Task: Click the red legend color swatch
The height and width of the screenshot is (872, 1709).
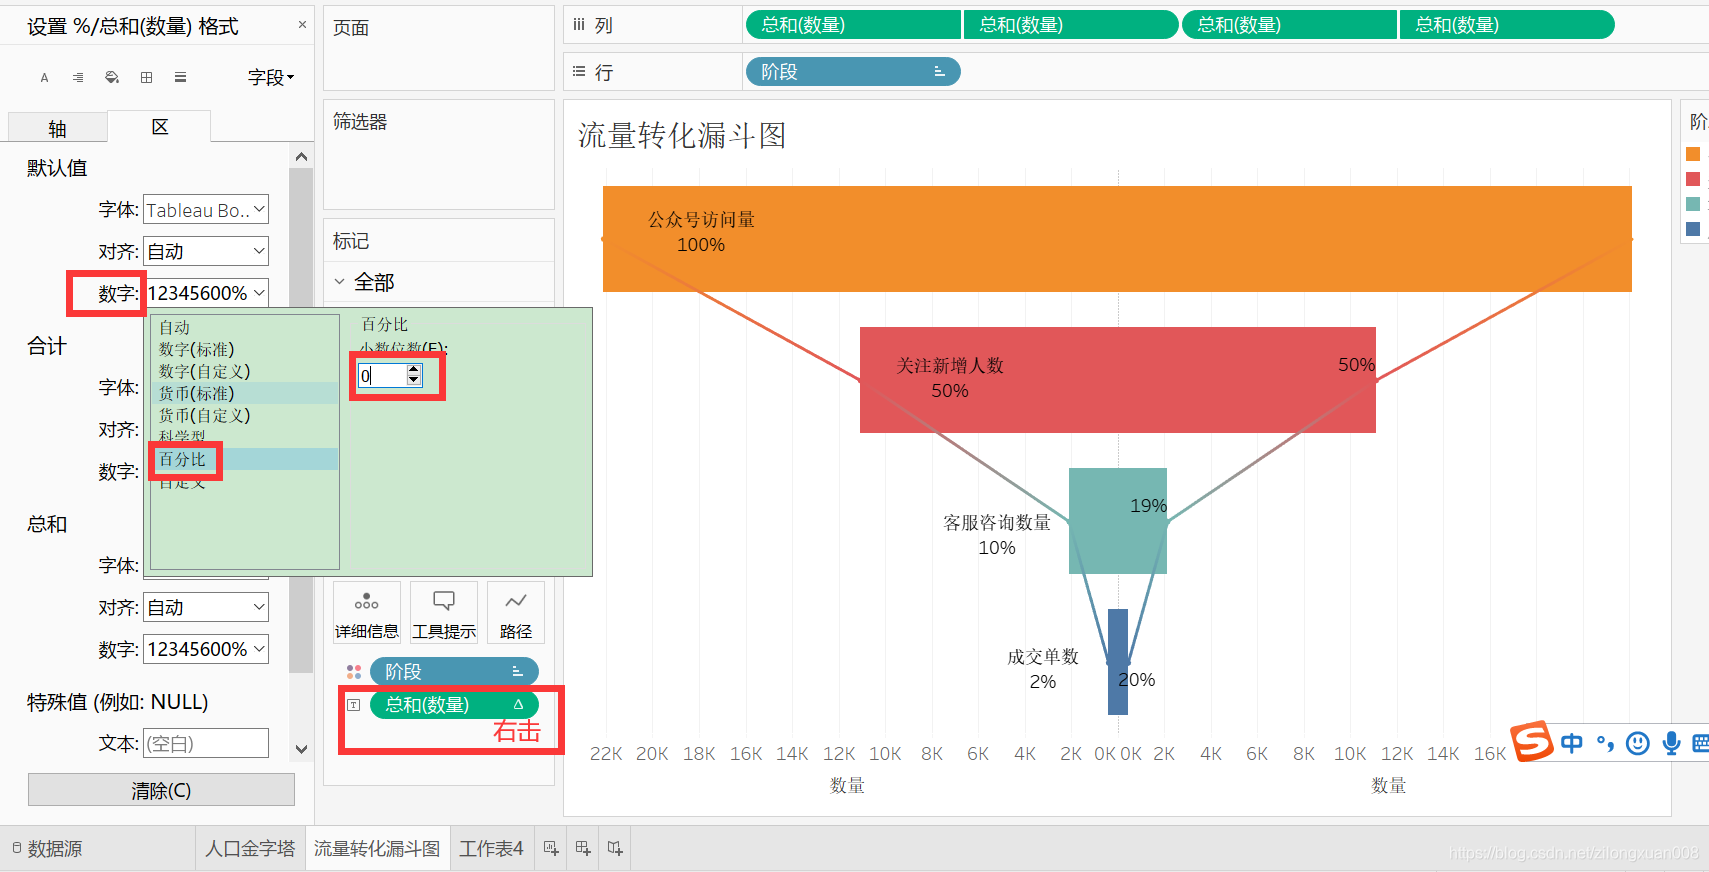Action: pyautogui.click(x=1693, y=179)
